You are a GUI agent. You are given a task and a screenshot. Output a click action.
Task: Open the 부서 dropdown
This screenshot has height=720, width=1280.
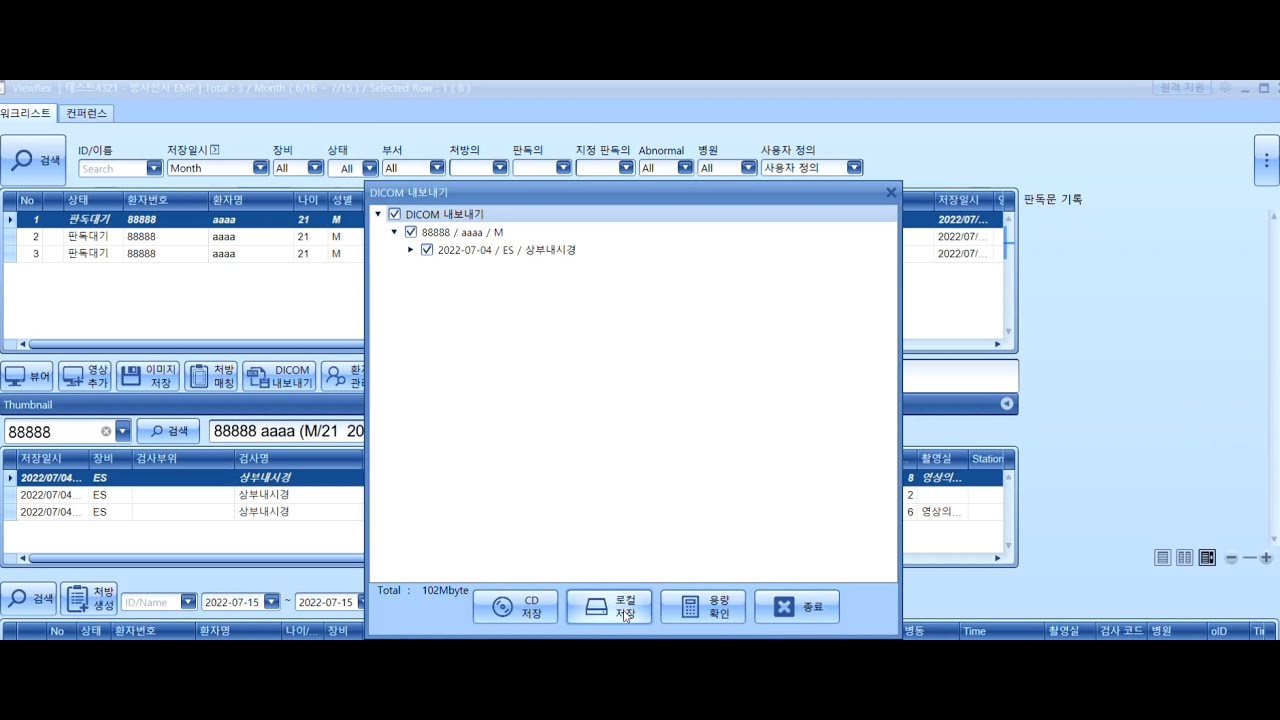coord(437,168)
